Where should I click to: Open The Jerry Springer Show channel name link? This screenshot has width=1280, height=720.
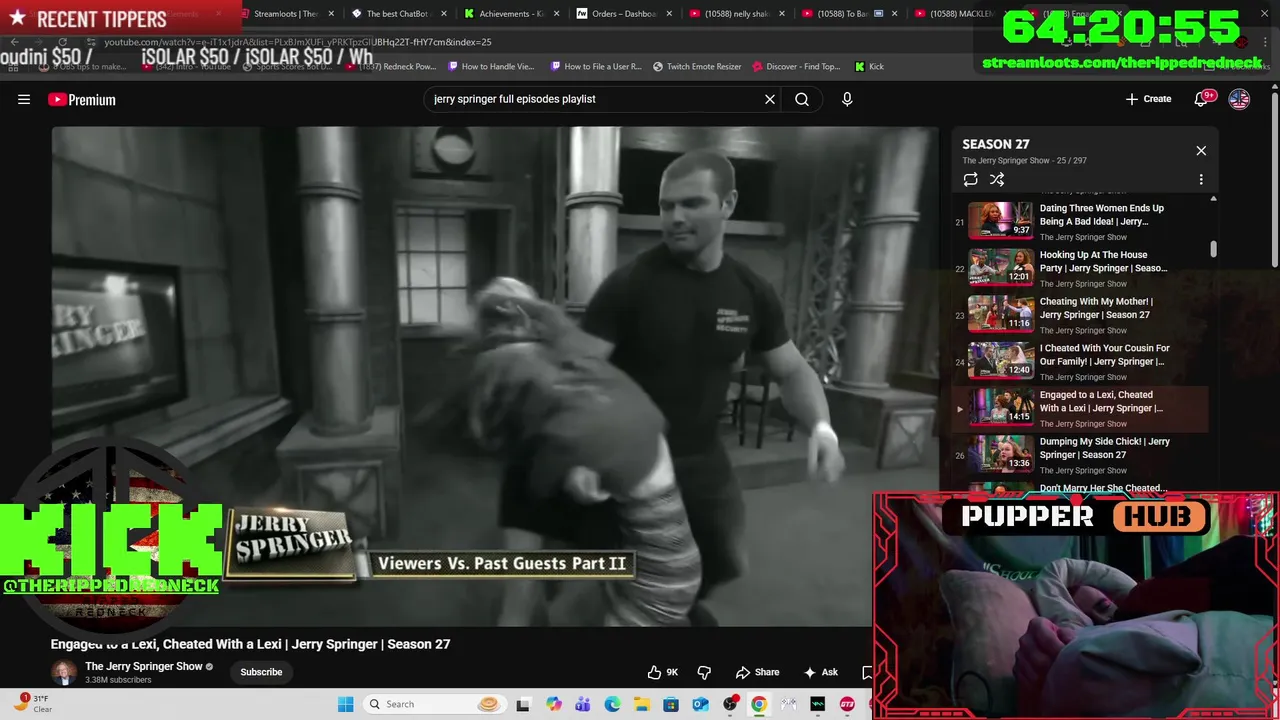[x=144, y=666]
